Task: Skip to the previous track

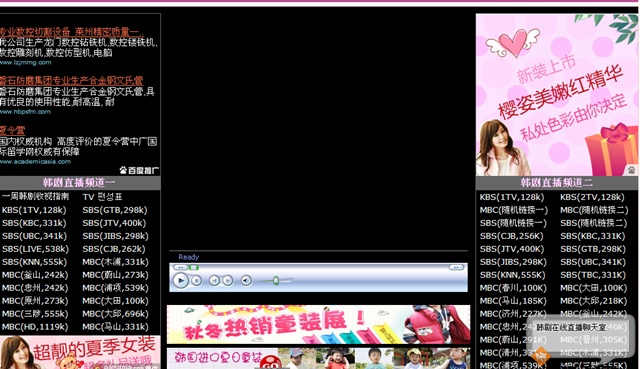Action: pos(214,280)
